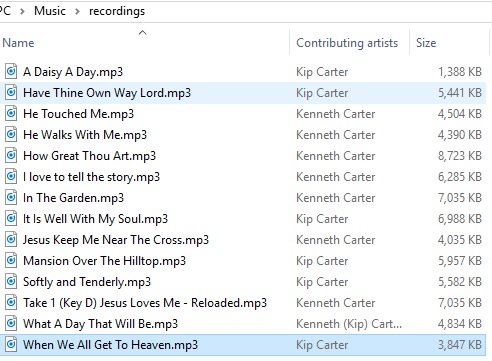Viewport: 492px width, 361px height.
Task: Click the 4,035 KB size value
Action: click(x=460, y=240)
